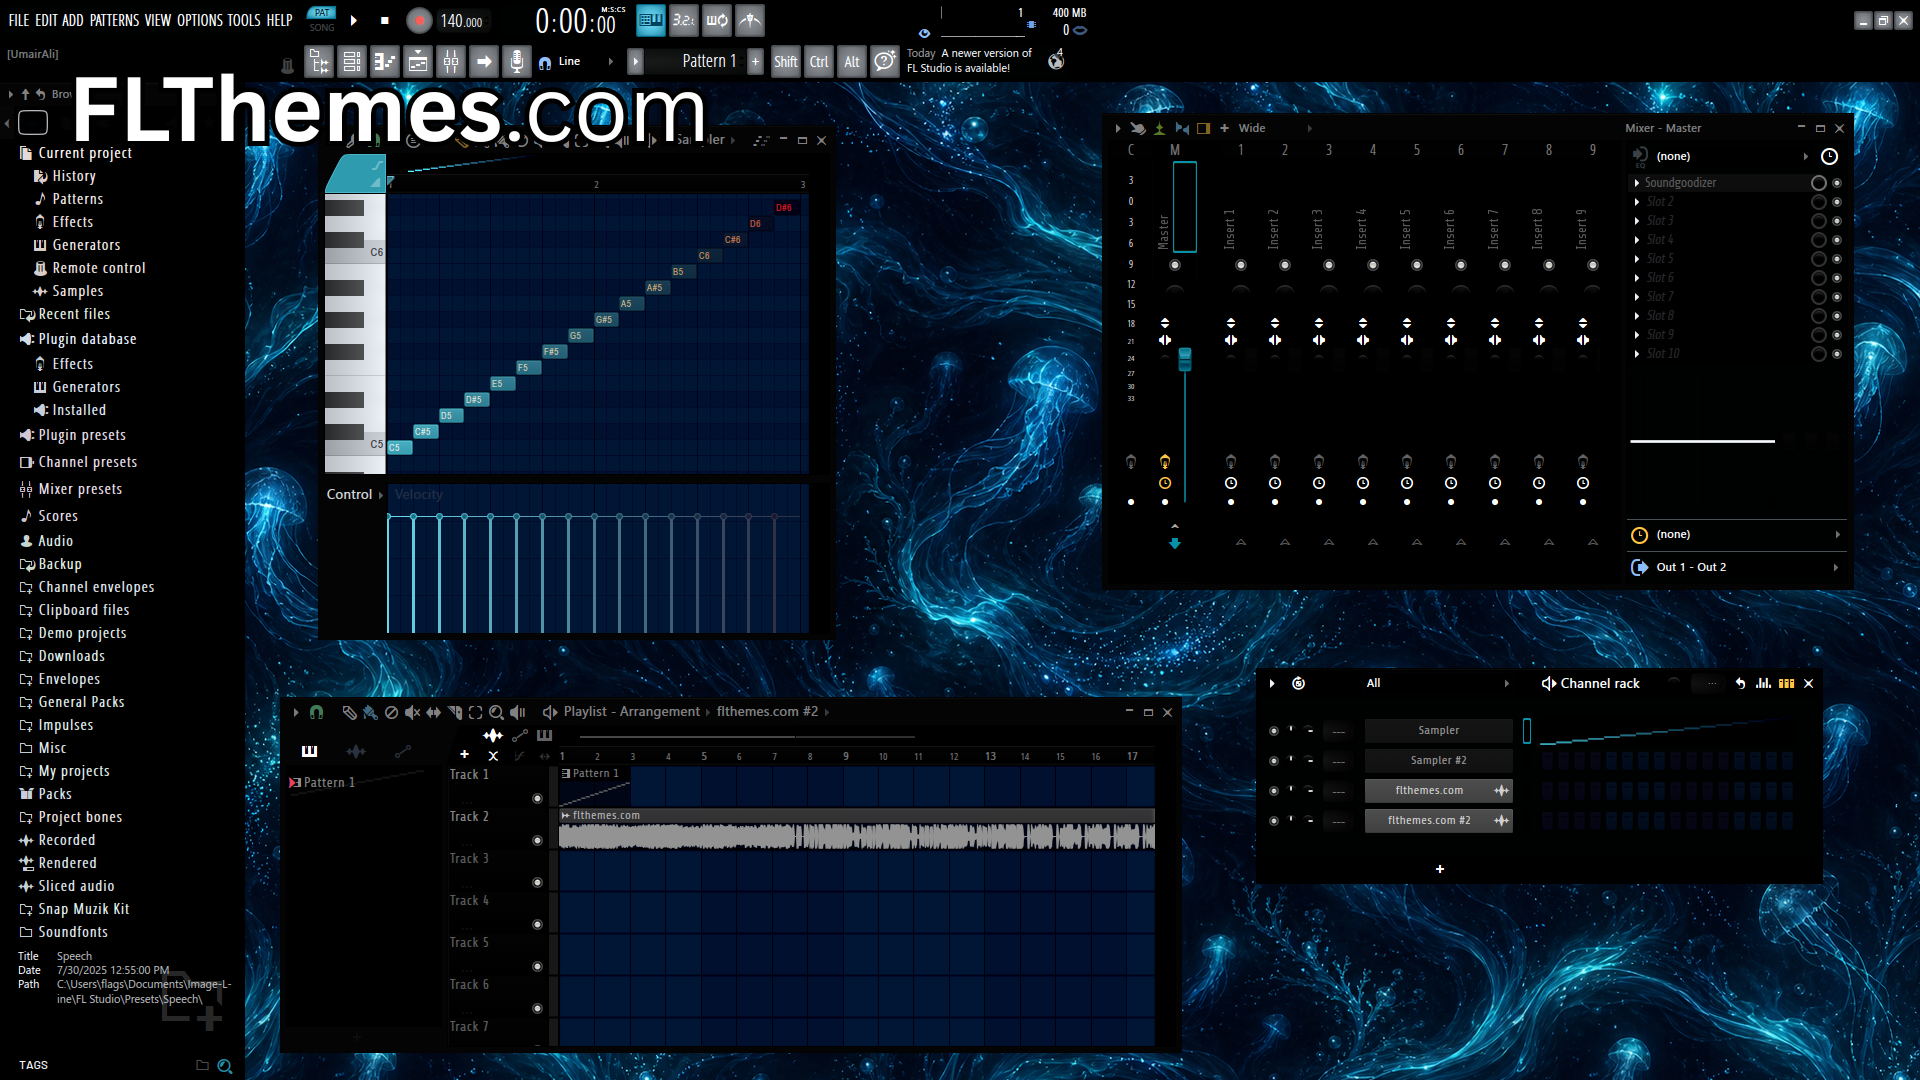This screenshot has height=1080, width=1920.
Task: Toggle the countdown before recording icon
Action: pos(684,20)
